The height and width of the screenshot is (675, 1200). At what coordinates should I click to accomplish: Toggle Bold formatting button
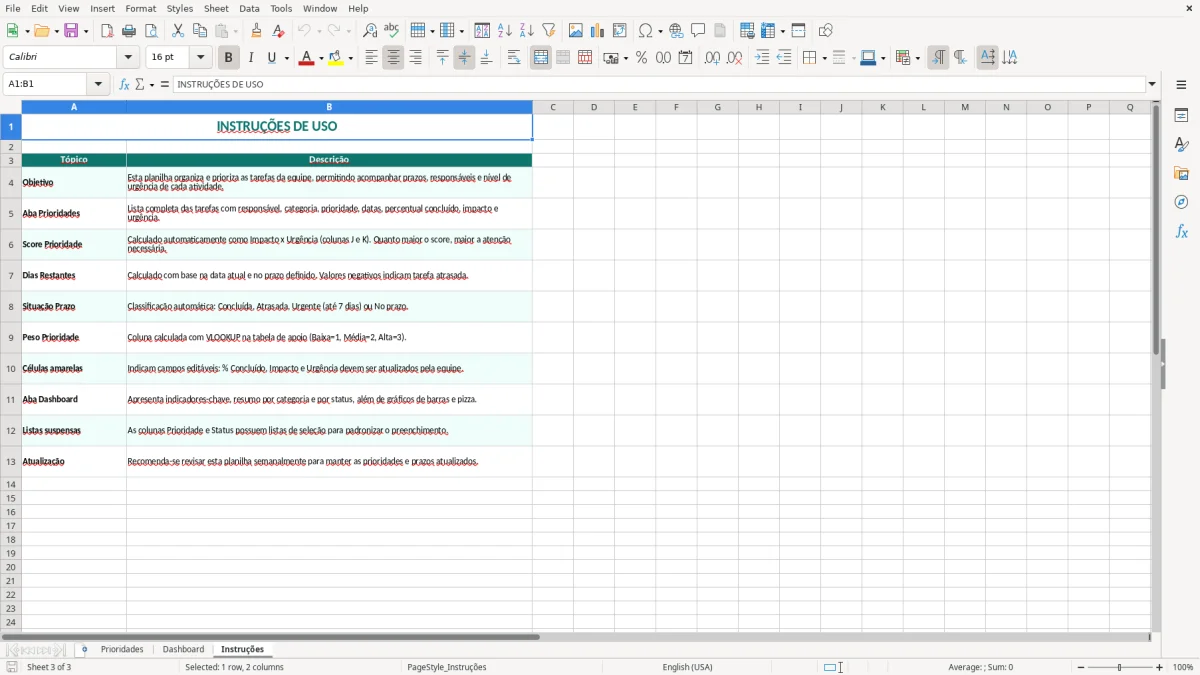[228, 58]
